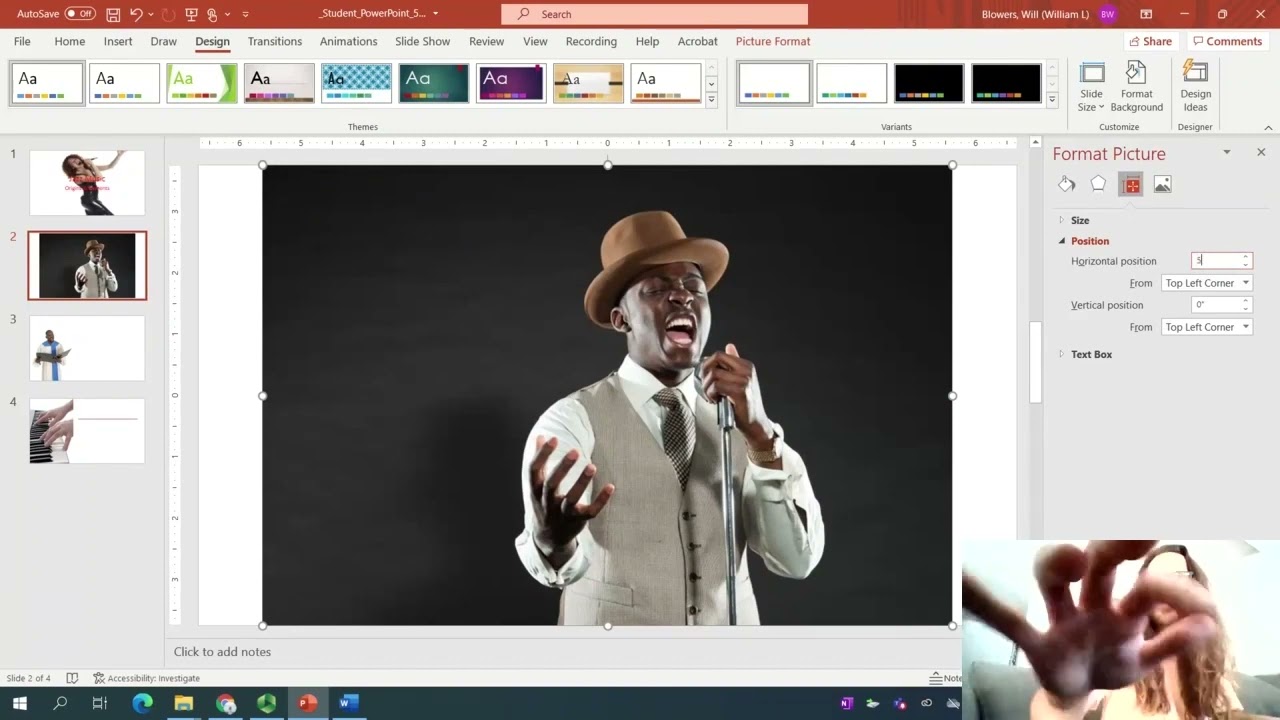
Task: Open Fill & Line tab in Format Picture
Action: (x=1067, y=184)
